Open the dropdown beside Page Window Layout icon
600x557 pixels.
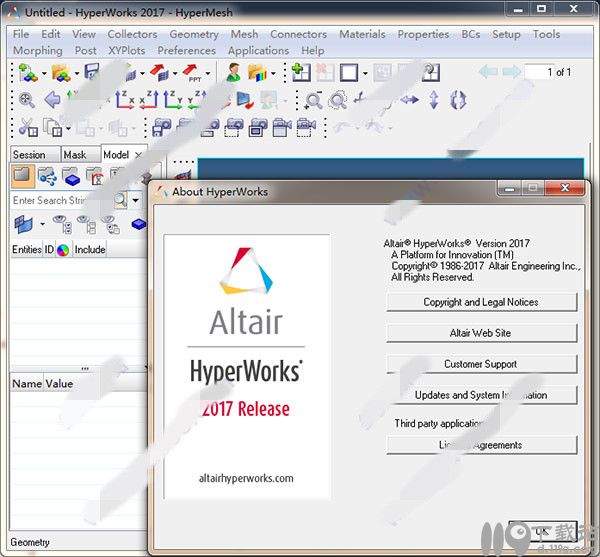(365, 73)
